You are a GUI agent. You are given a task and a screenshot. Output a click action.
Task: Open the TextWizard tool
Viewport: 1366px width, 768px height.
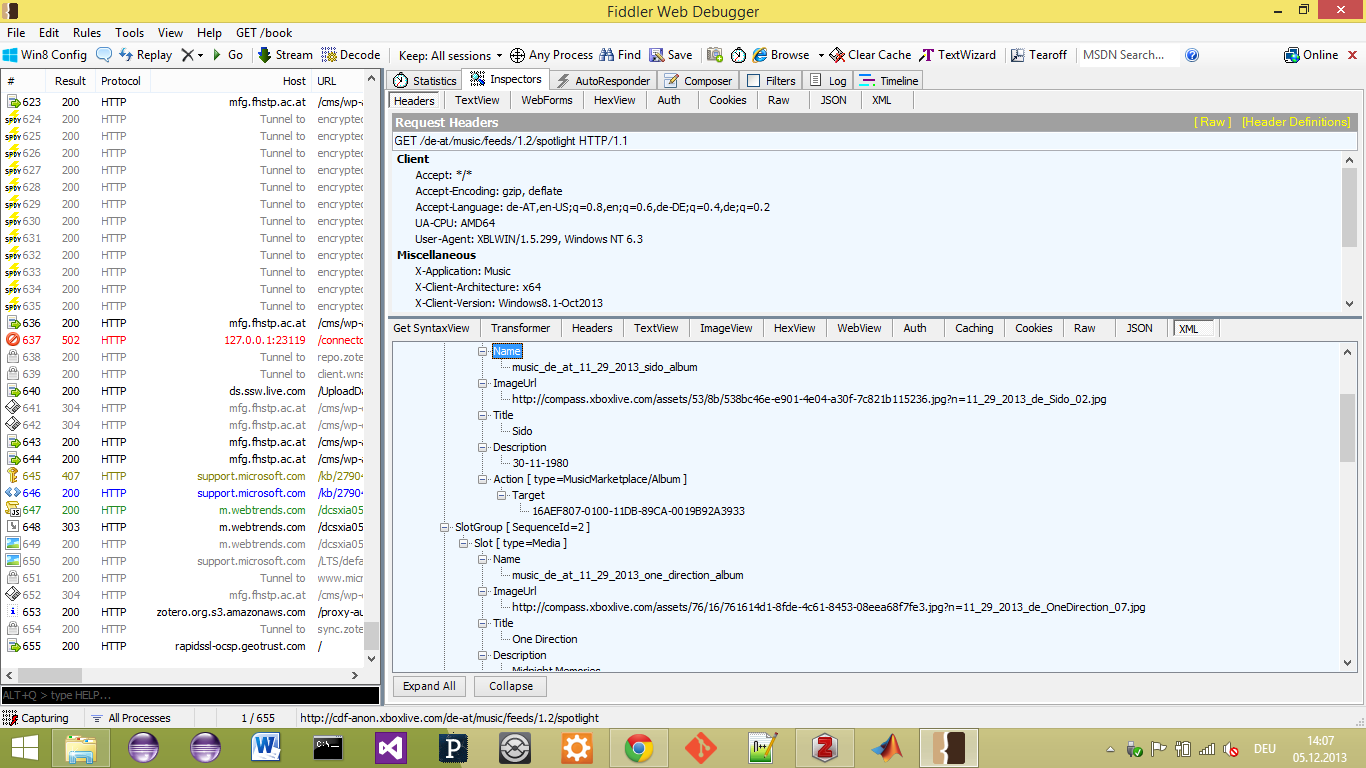[x=958, y=55]
